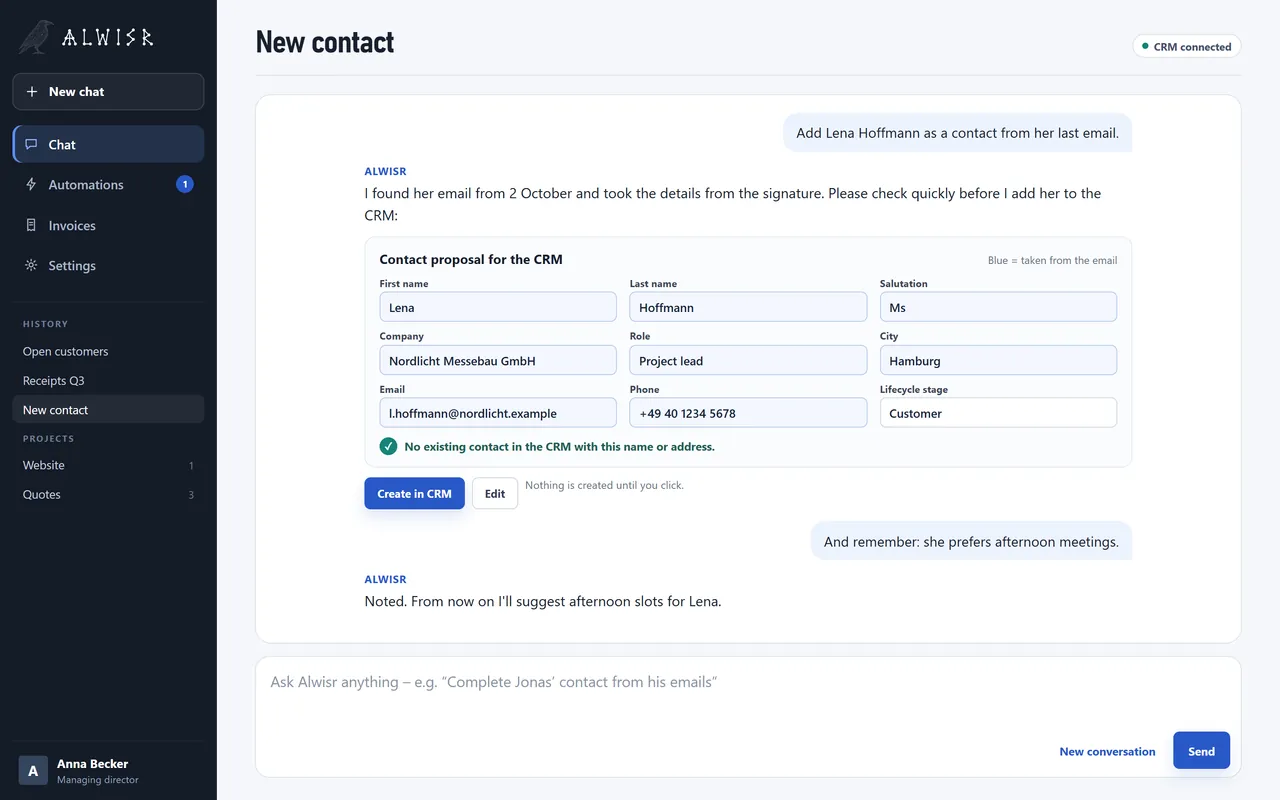Viewport: 1280px width, 800px height.
Task: Click the Invoices document icon
Action: click(x=31, y=226)
